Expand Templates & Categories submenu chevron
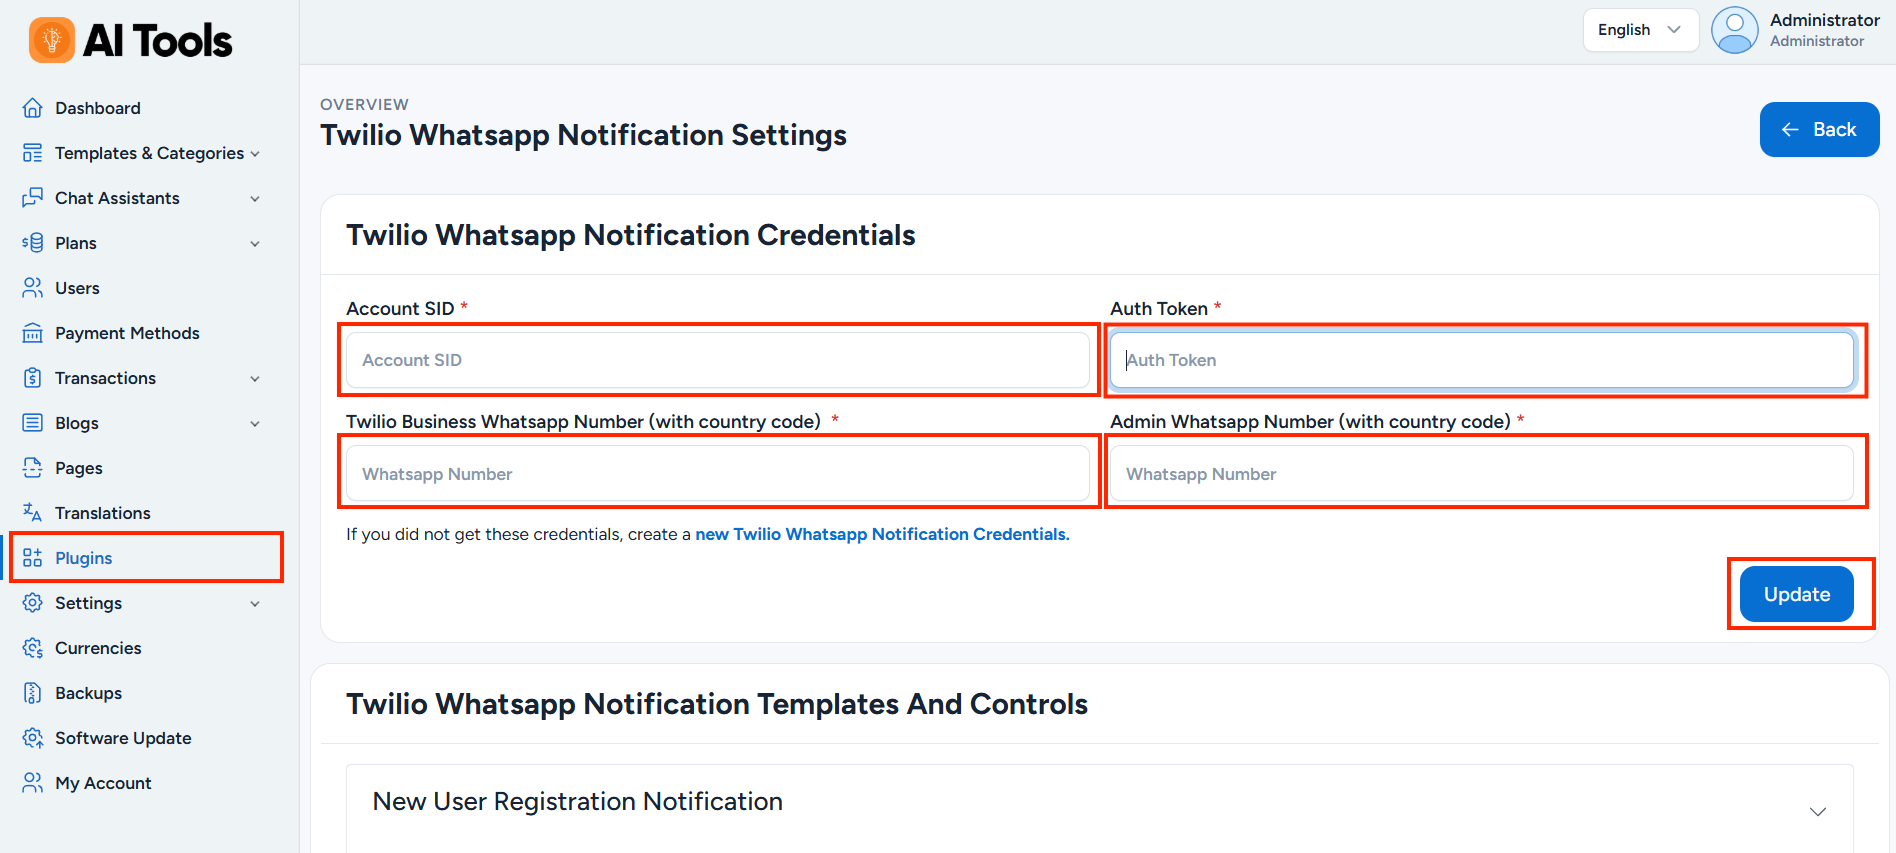The height and width of the screenshot is (853, 1896). [x=255, y=154]
